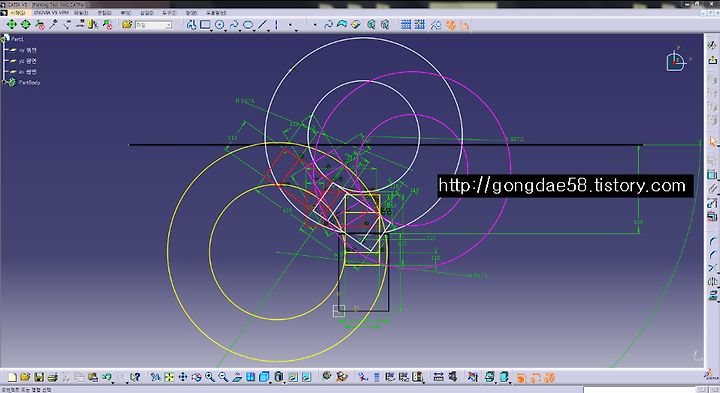Select the Spline sketch tool
This screenshot has width=720, height=393.
point(234,24)
